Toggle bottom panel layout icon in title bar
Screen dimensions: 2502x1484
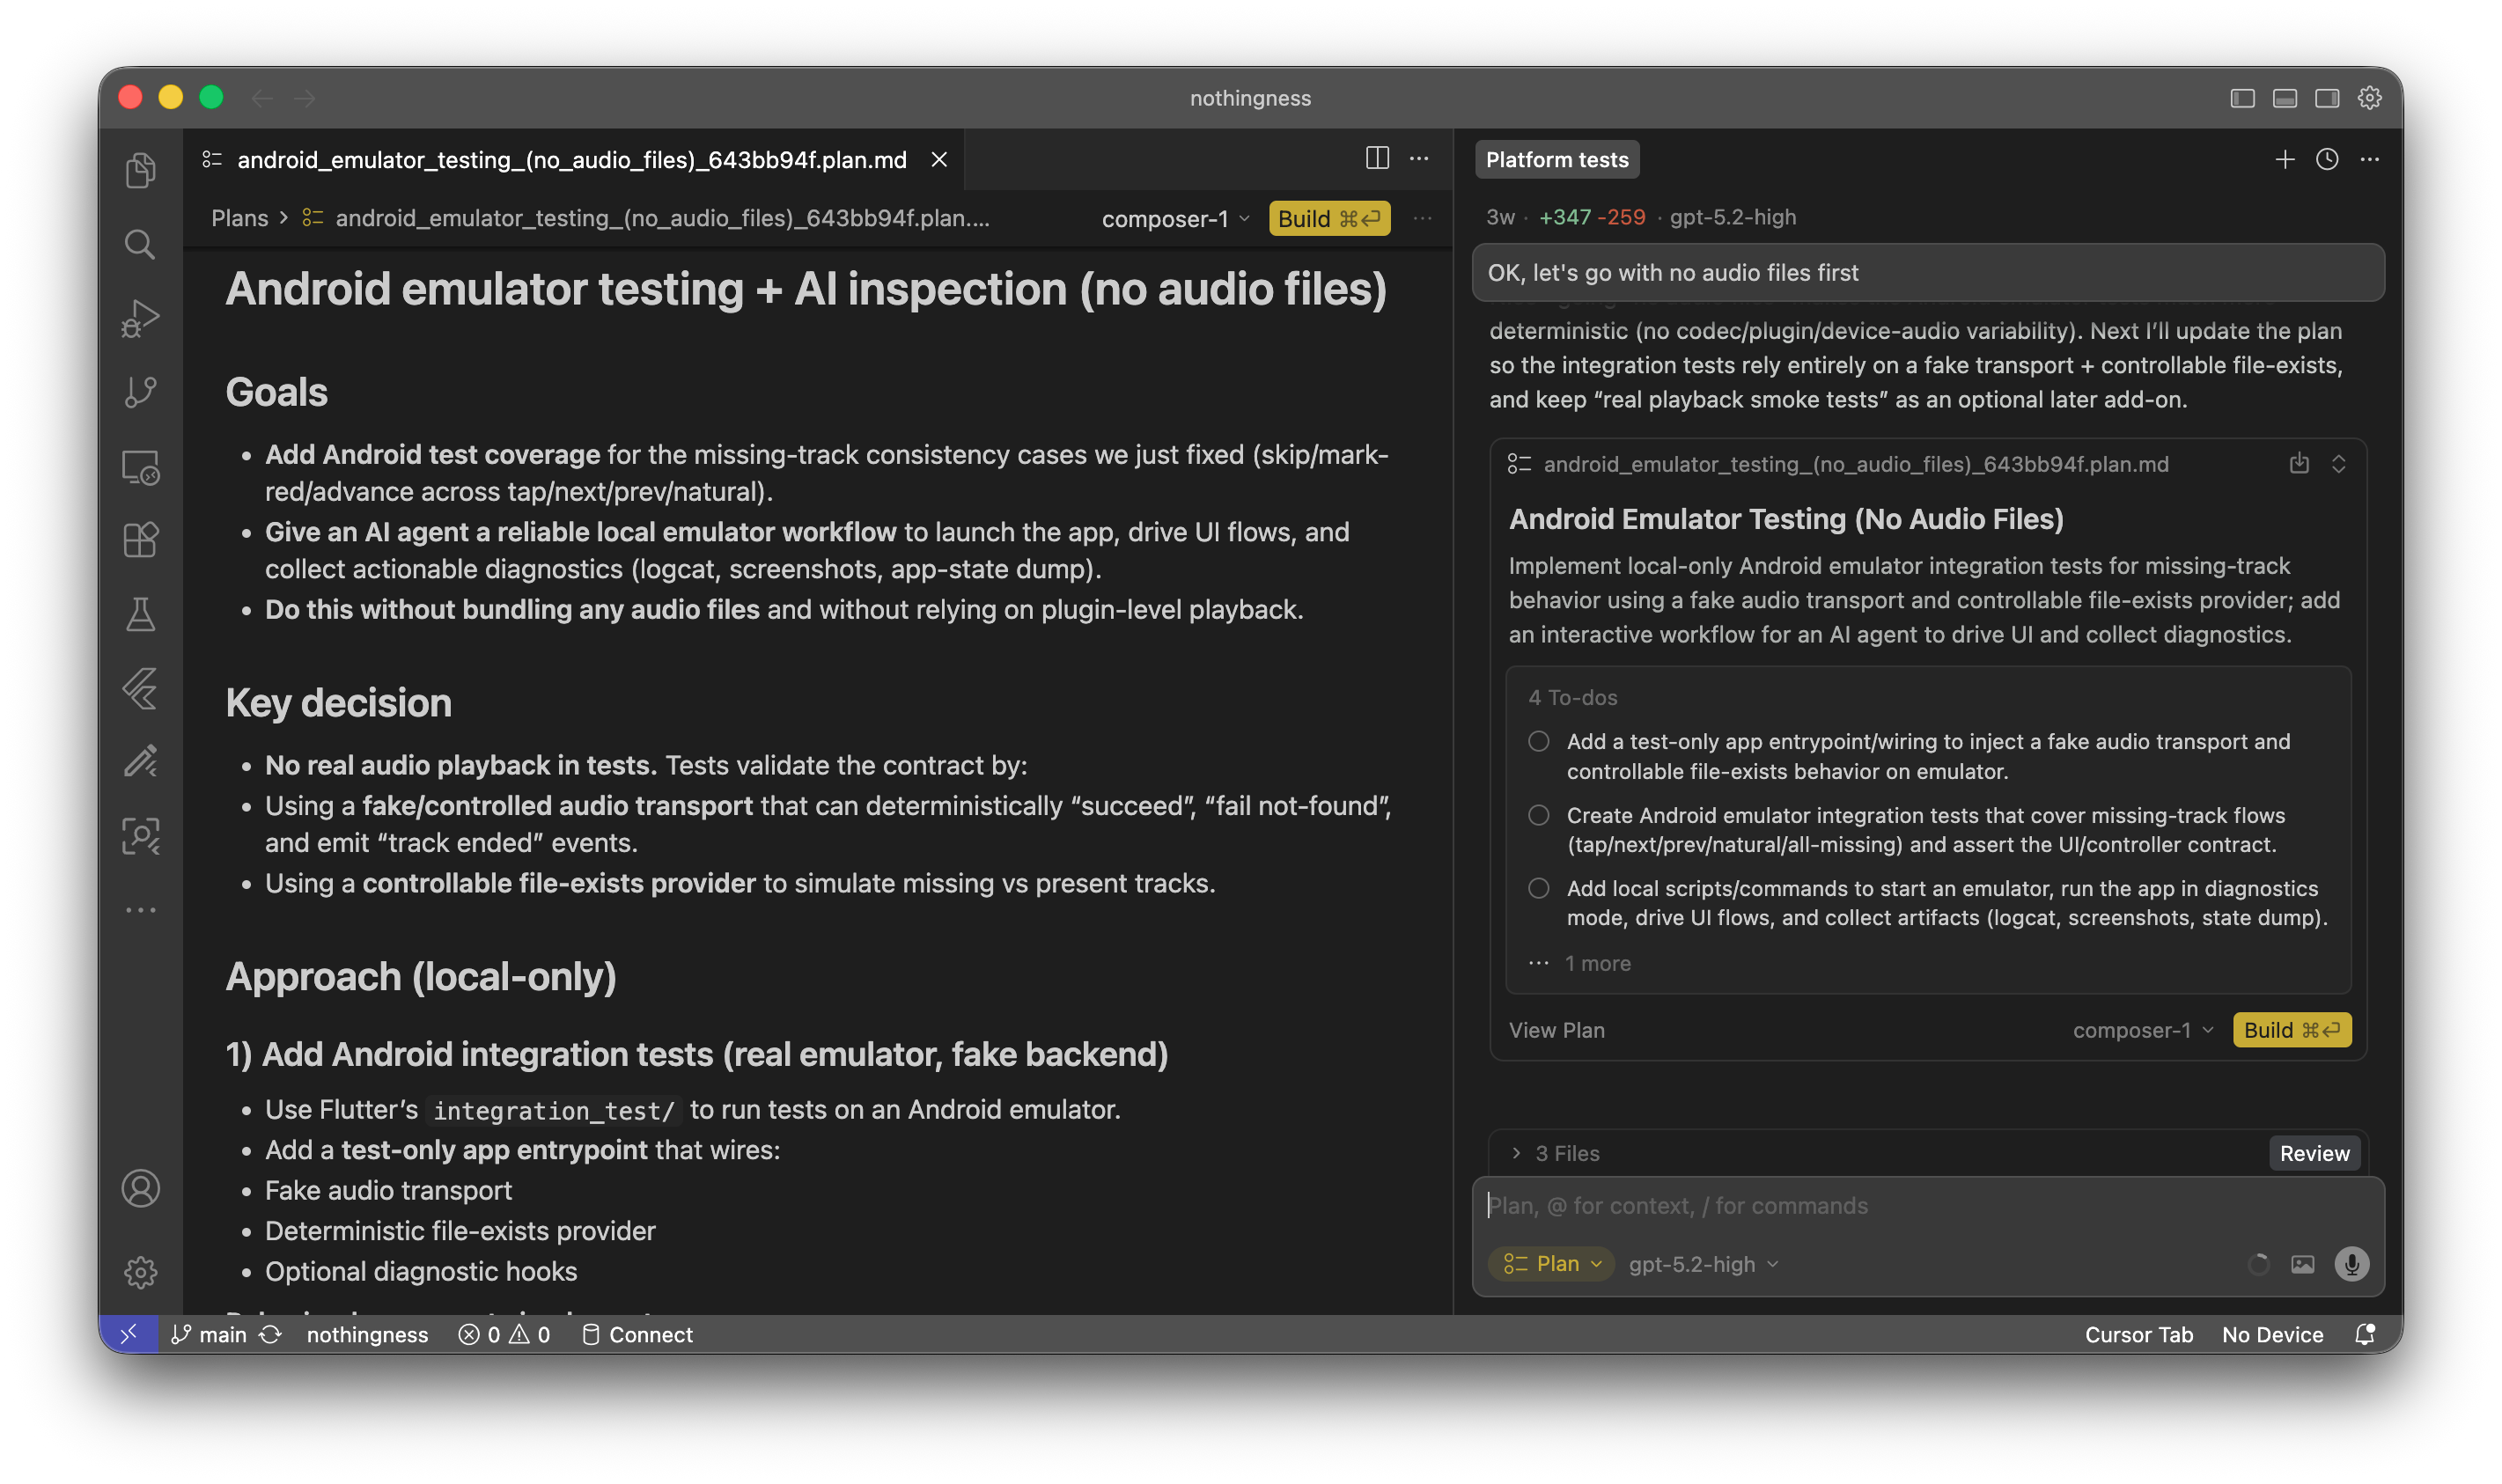[x=2285, y=98]
